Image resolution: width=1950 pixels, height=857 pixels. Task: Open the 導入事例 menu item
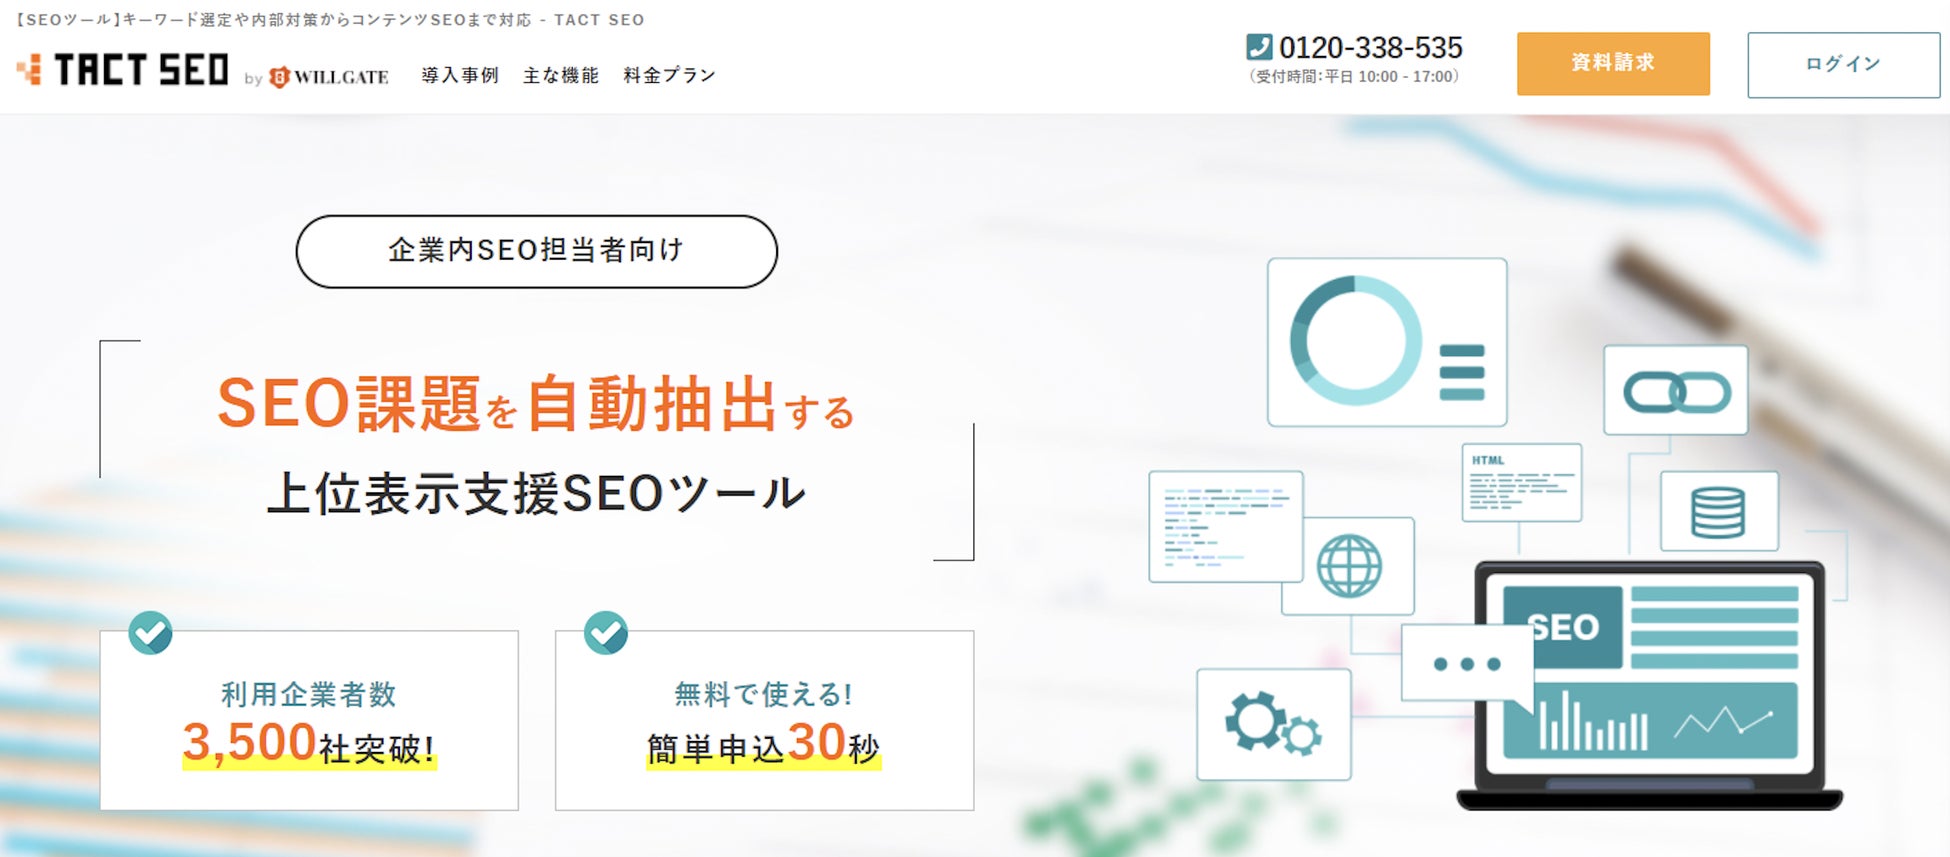point(460,76)
